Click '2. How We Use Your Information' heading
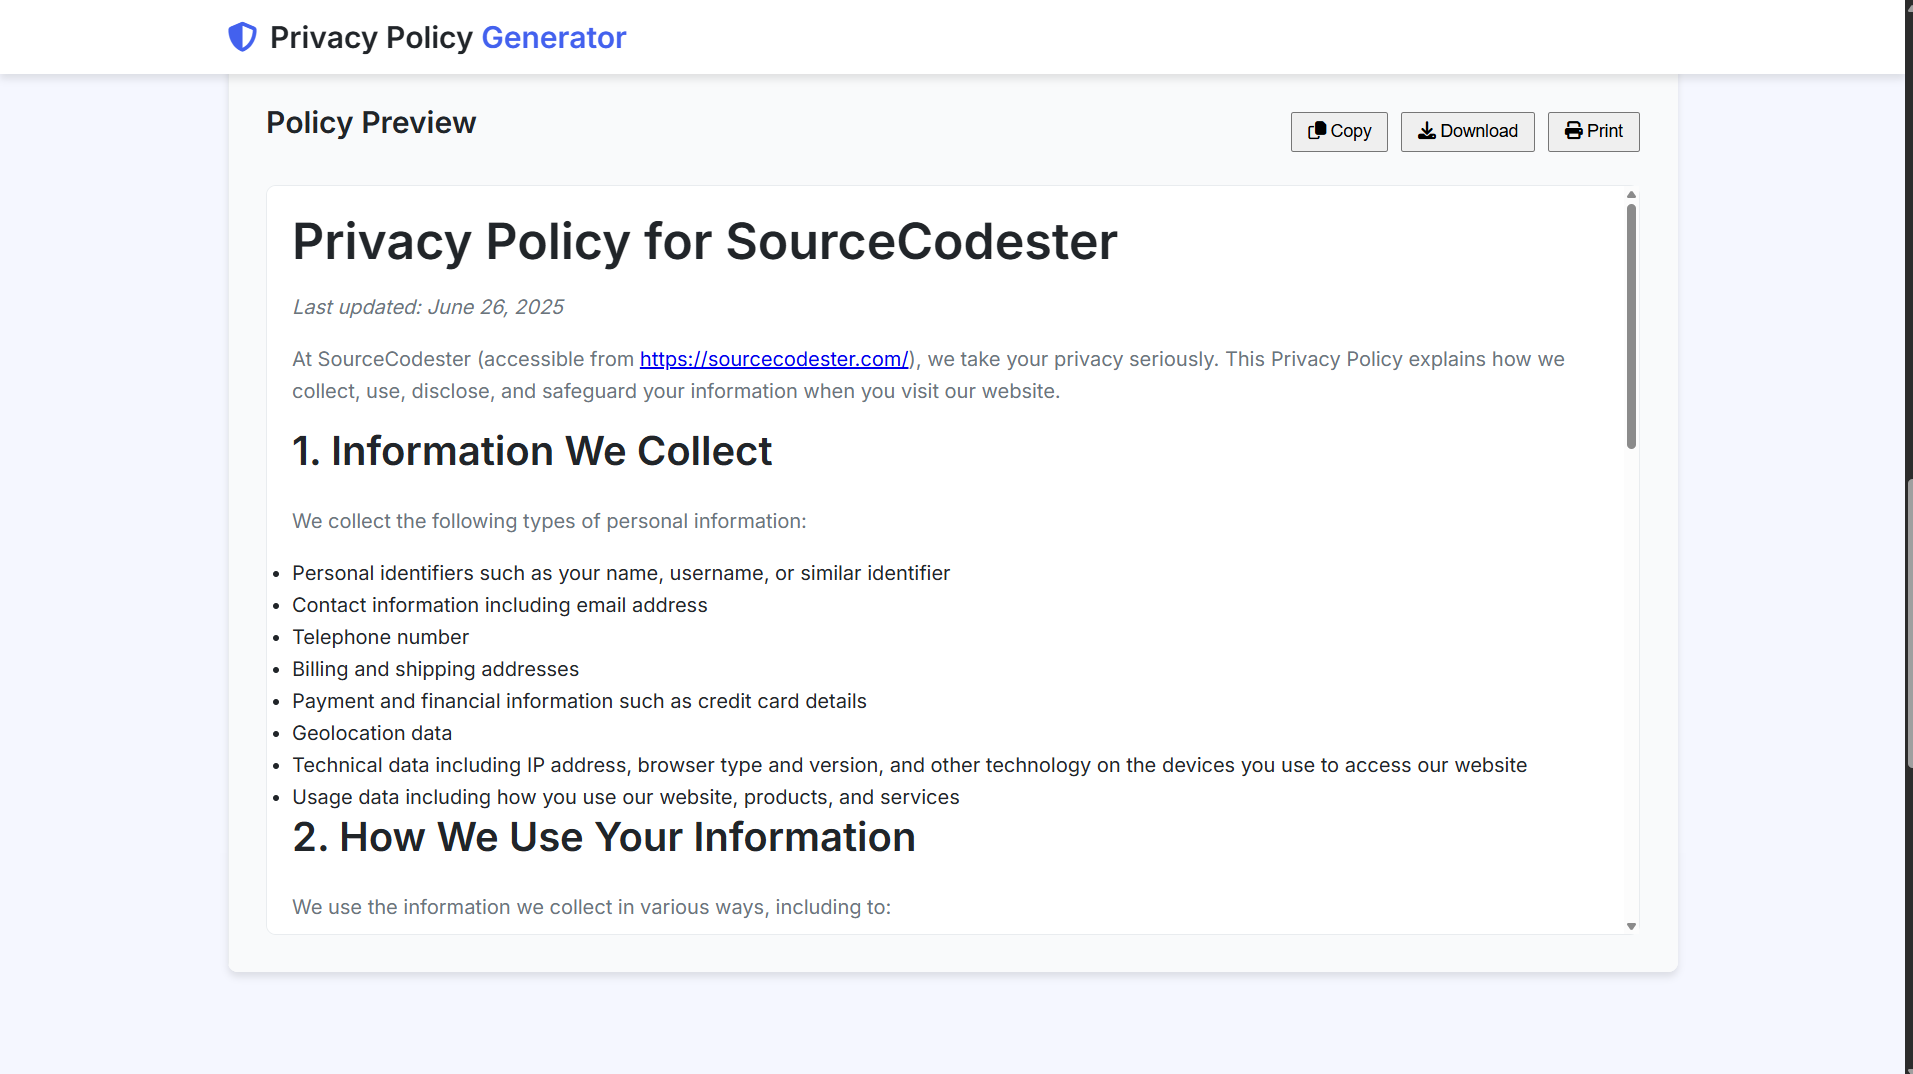The height and width of the screenshot is (1074, 1913). click(604, 837)
